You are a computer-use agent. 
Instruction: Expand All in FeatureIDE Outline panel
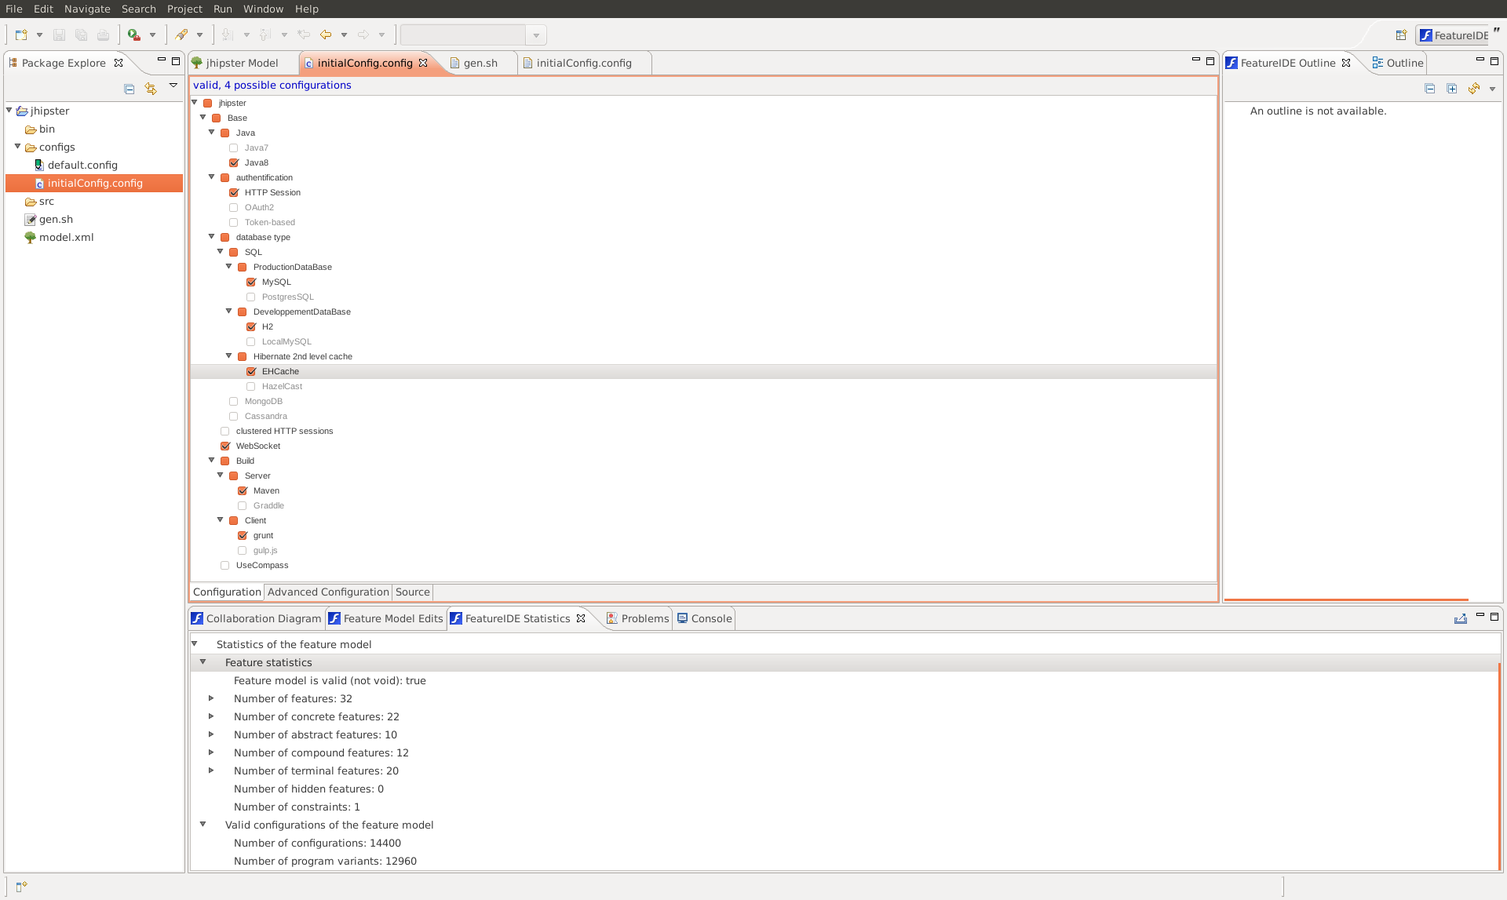point(1452,89)
